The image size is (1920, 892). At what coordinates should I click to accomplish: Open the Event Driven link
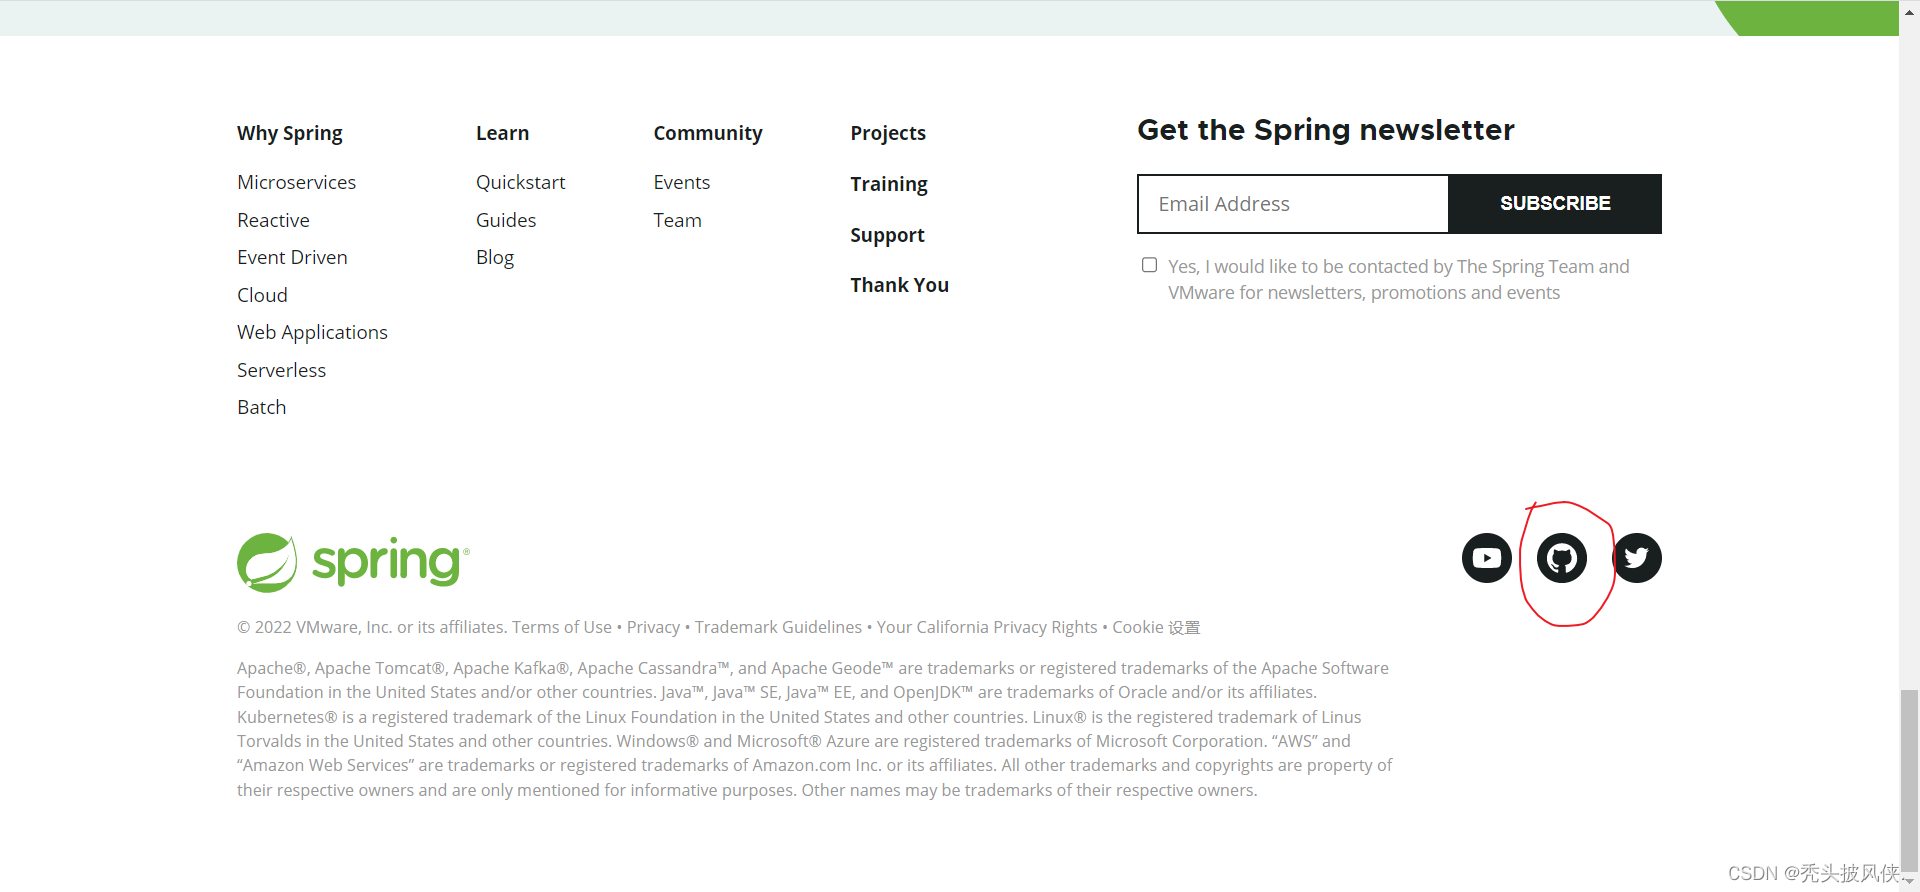click(x=292, y=257)
